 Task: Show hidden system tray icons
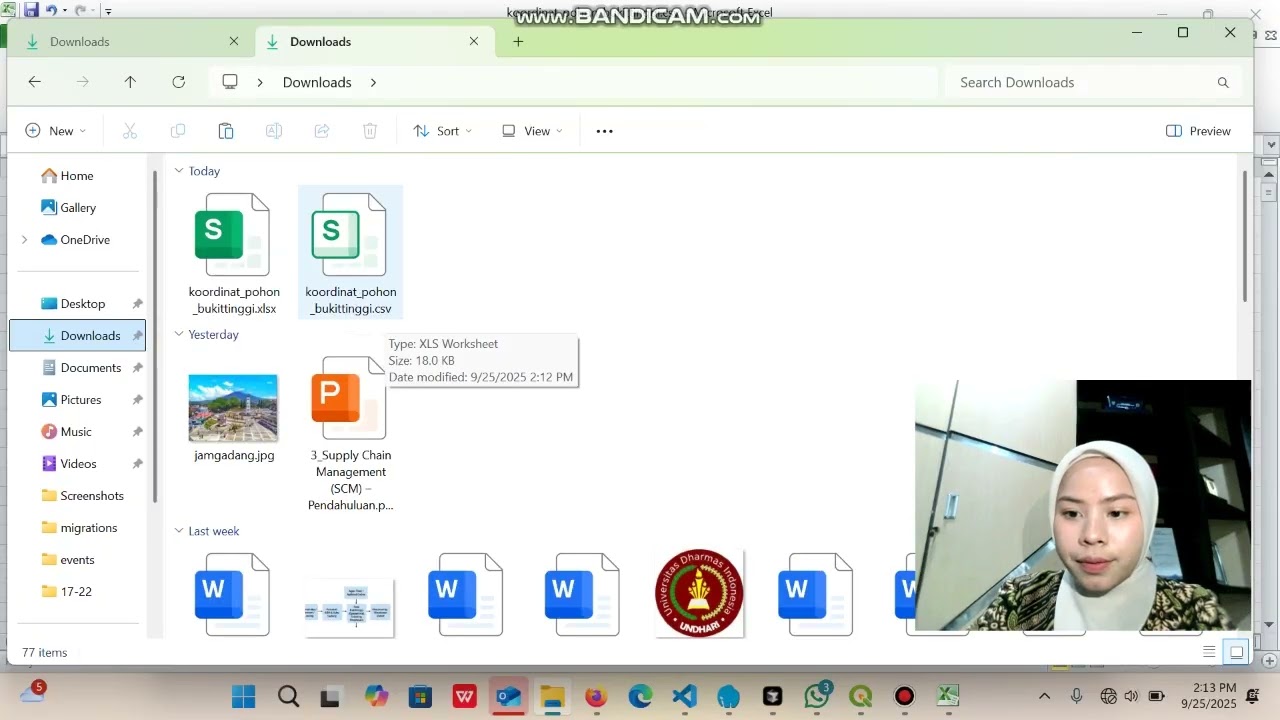pyautogui.click(x=1045, y=696)
